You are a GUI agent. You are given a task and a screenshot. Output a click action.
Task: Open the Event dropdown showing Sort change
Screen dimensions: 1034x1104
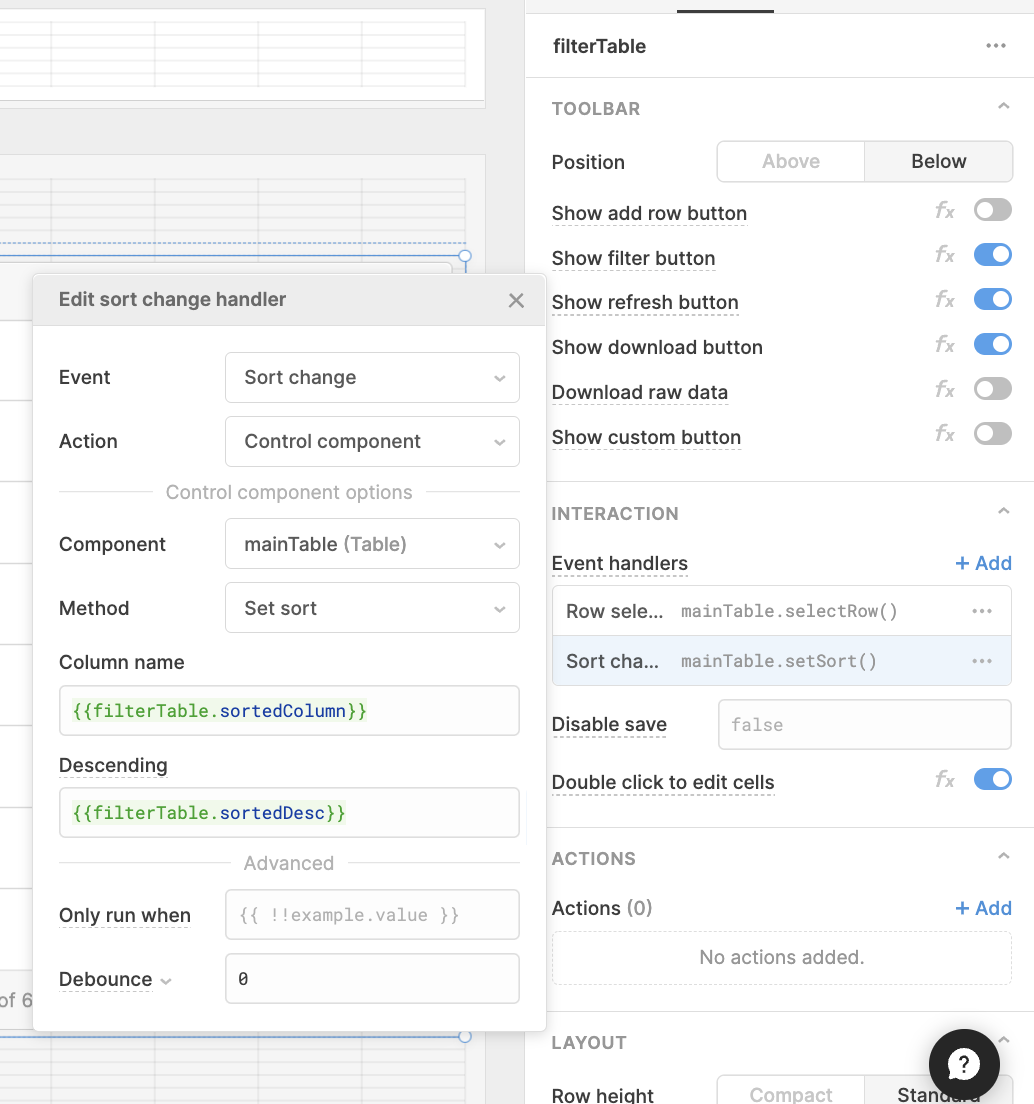(x=372, y=377)
